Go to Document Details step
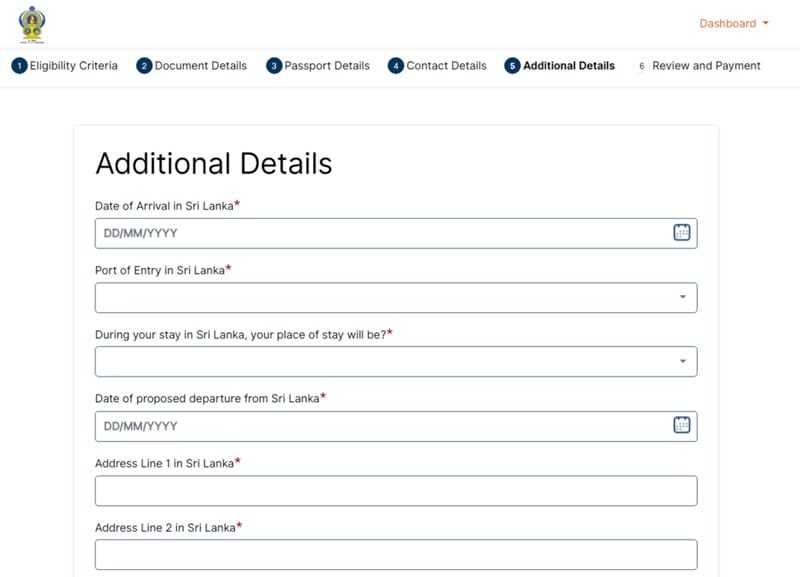The width and height of the screenshot is (800, 577). coord(201,66)
